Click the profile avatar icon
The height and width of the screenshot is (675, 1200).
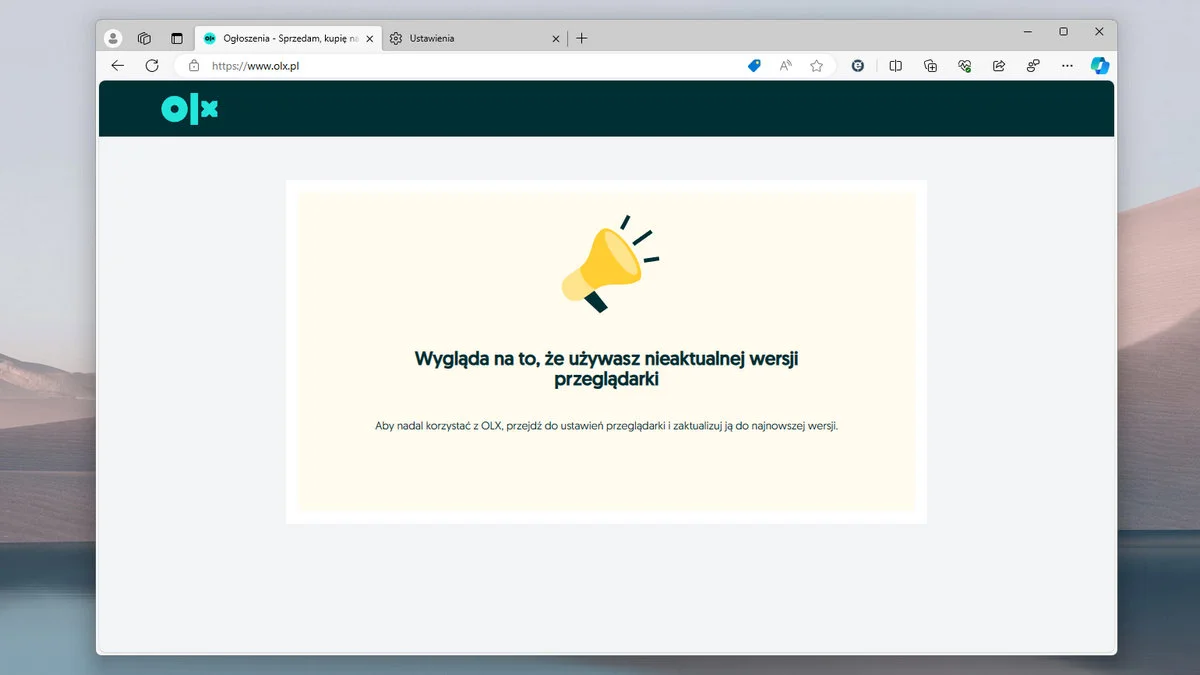113,38
